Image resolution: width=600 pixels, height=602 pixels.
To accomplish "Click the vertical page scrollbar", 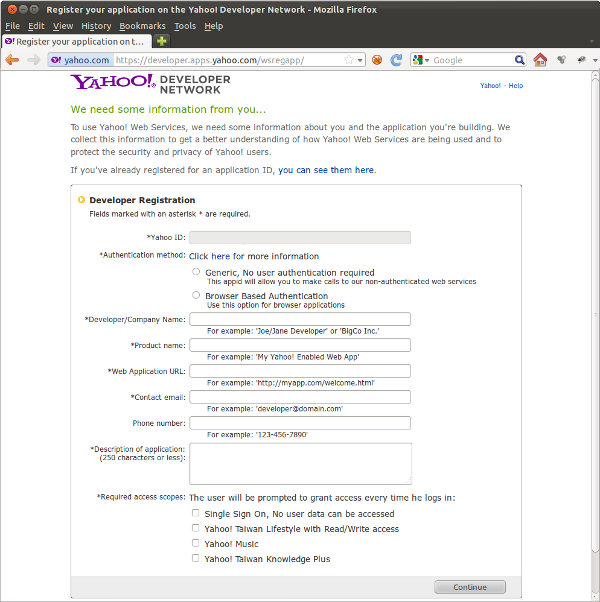I will click(x=595, y=315).
